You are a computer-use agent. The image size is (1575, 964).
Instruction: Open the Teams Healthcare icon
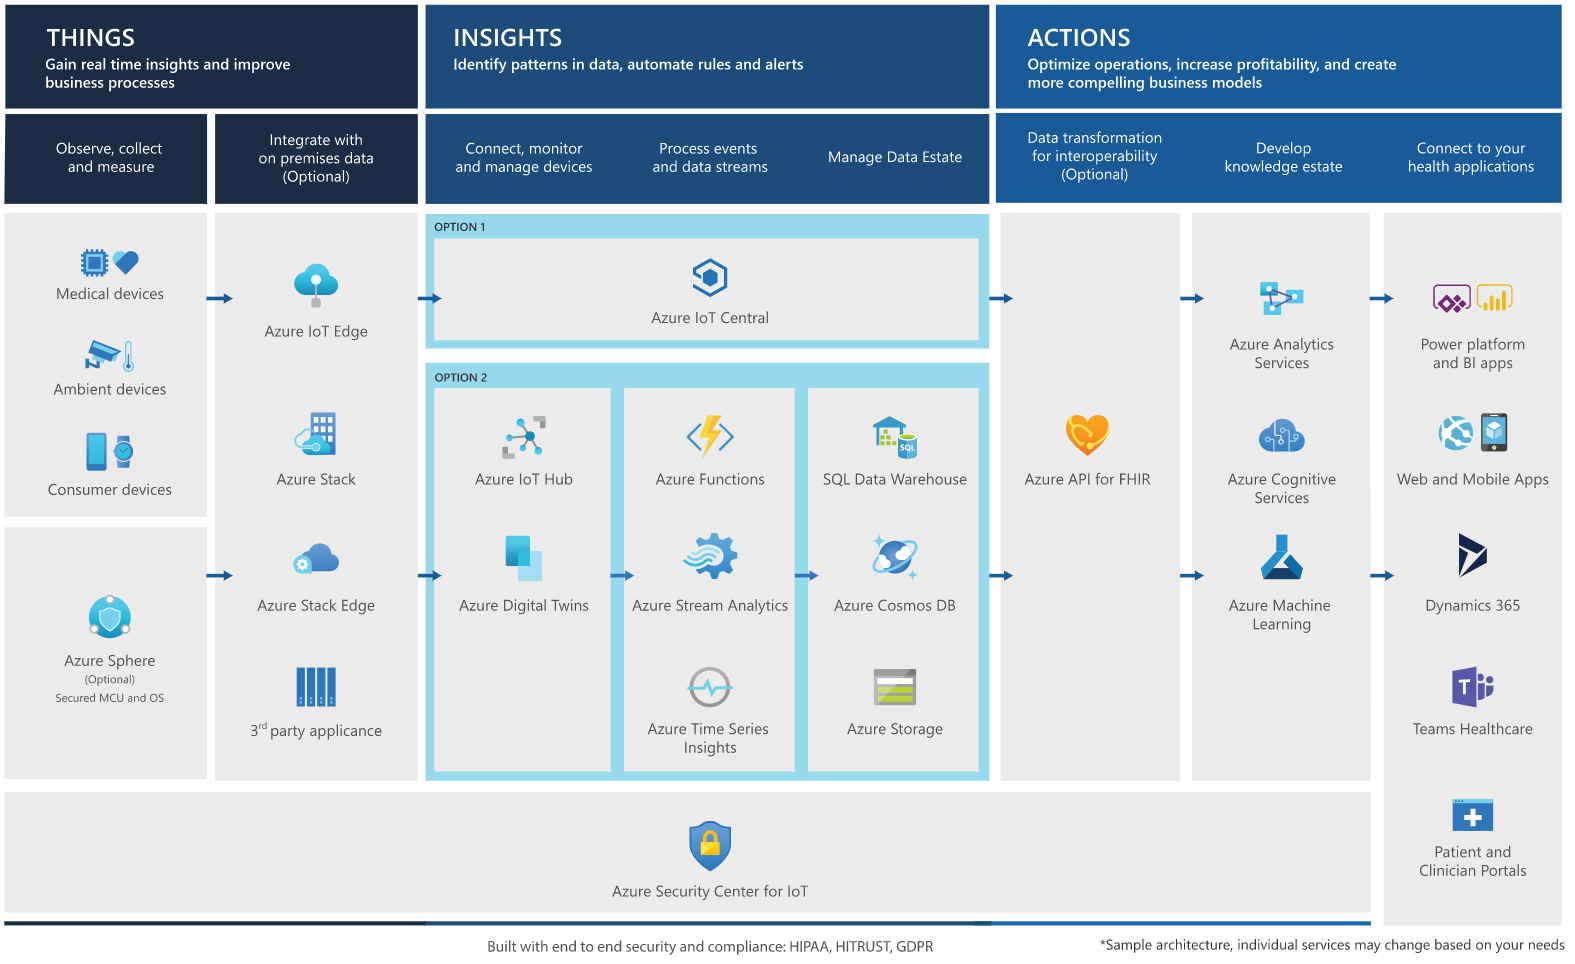click(1472, 687)
